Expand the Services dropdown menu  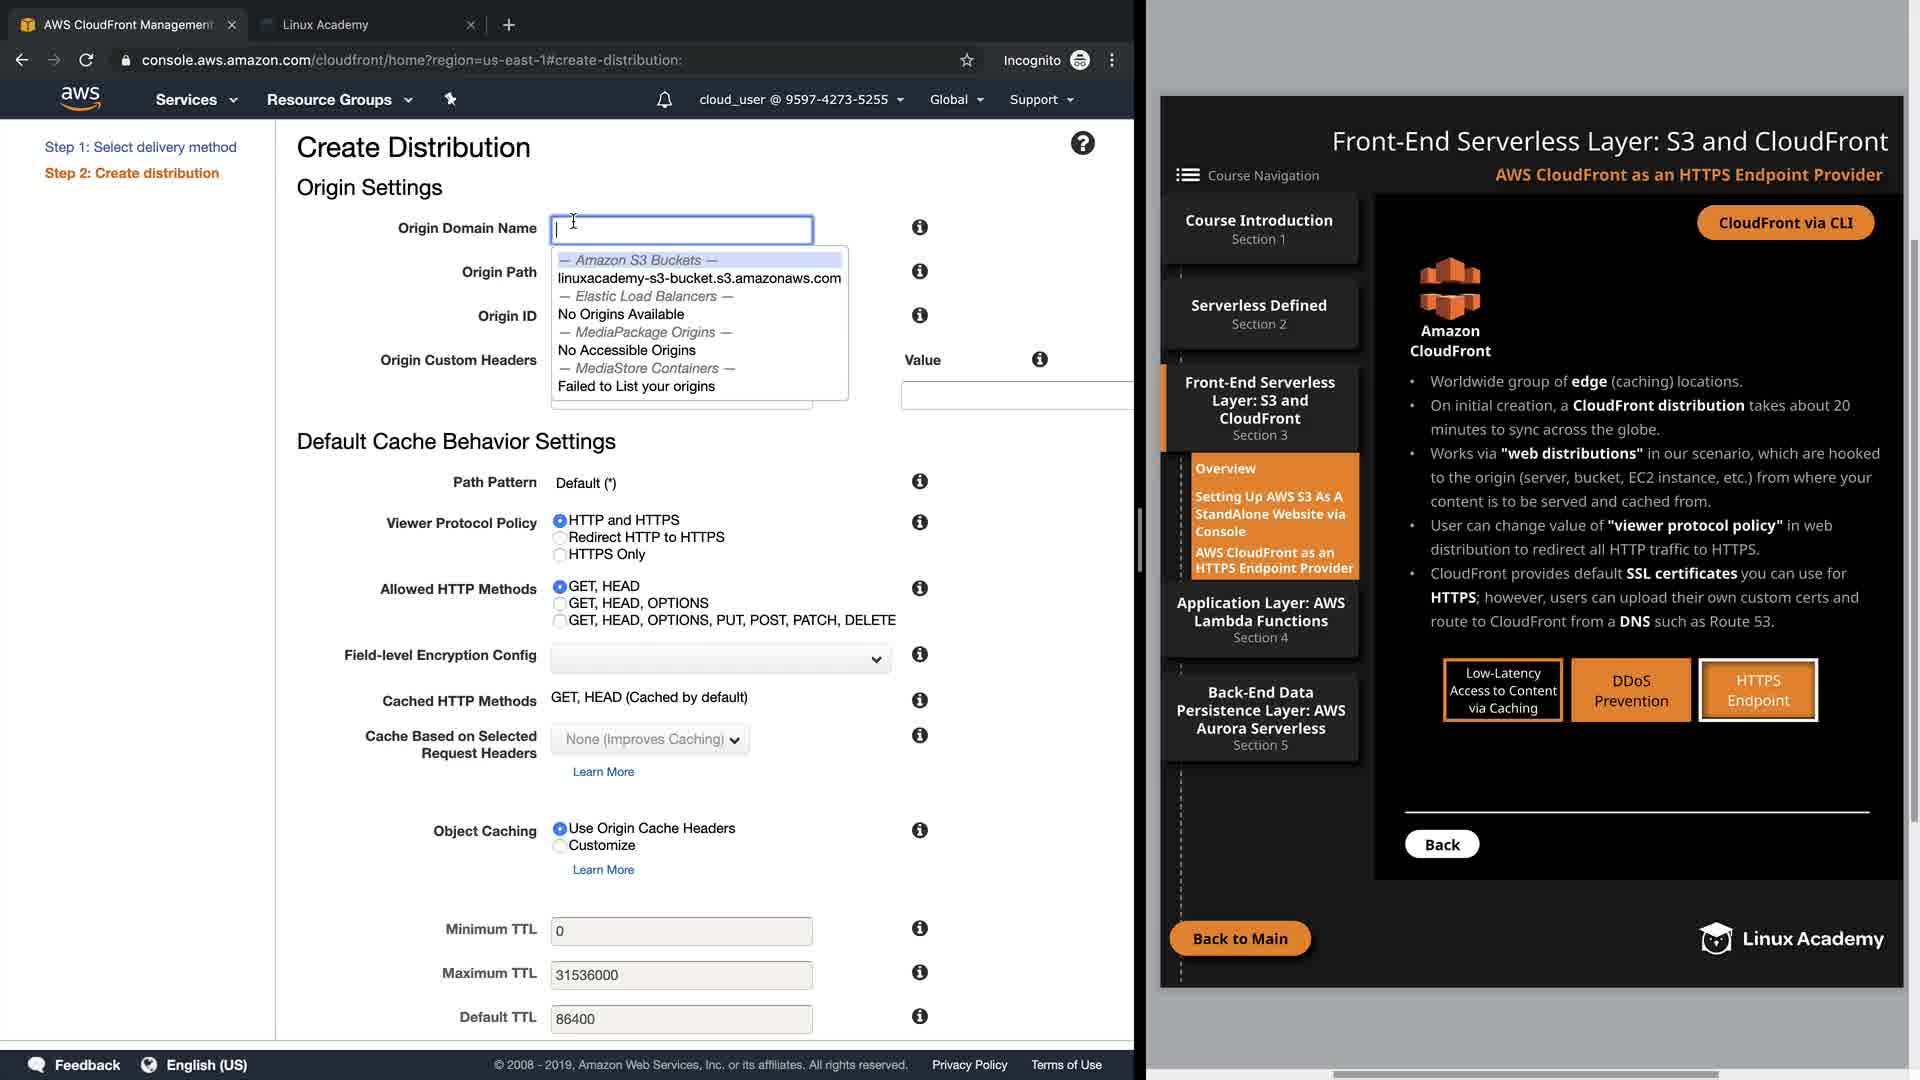[x=196, y=100]
